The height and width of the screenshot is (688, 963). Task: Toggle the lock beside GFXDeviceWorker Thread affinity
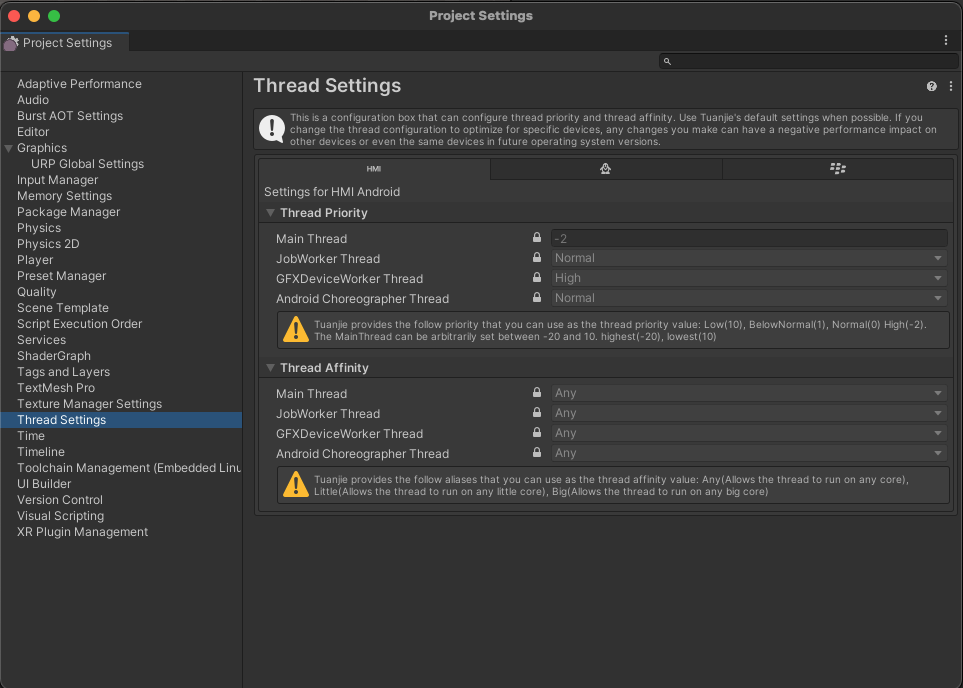coord(536,433)
